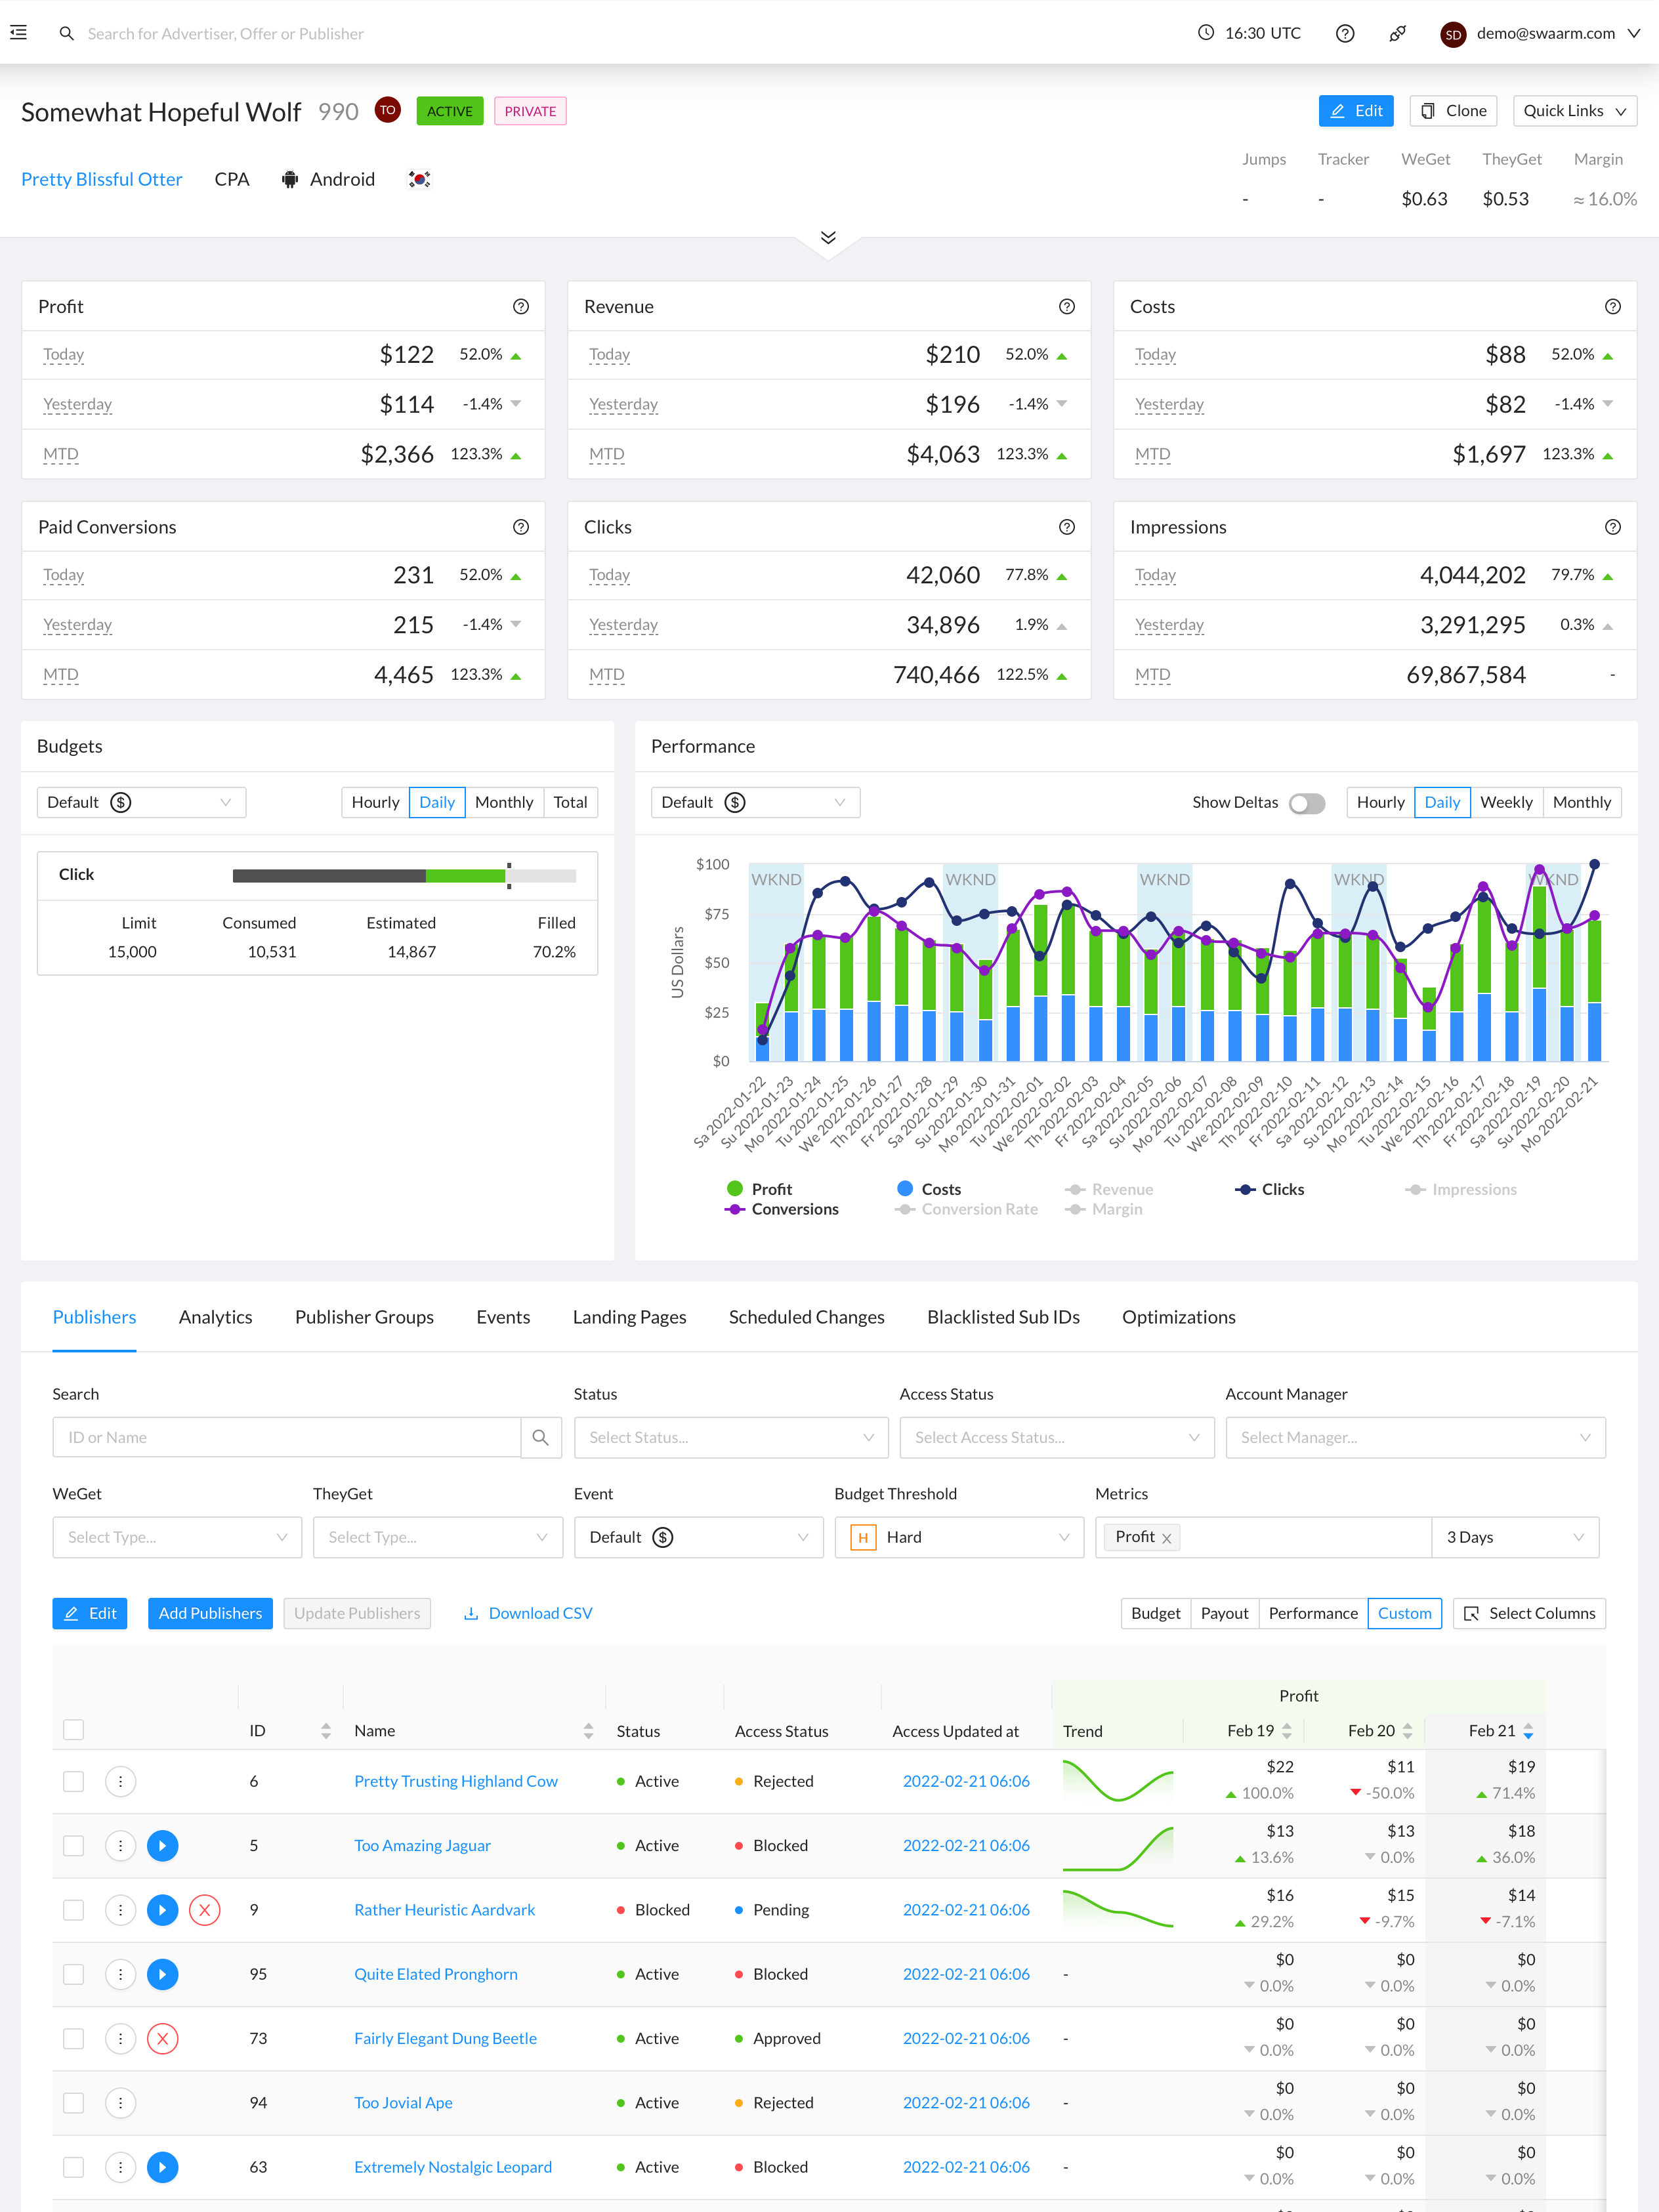Click the blue play icon for Quite Elated Pronghorn
The height and width of the screenshot is (2212, 1659).
163,1974
